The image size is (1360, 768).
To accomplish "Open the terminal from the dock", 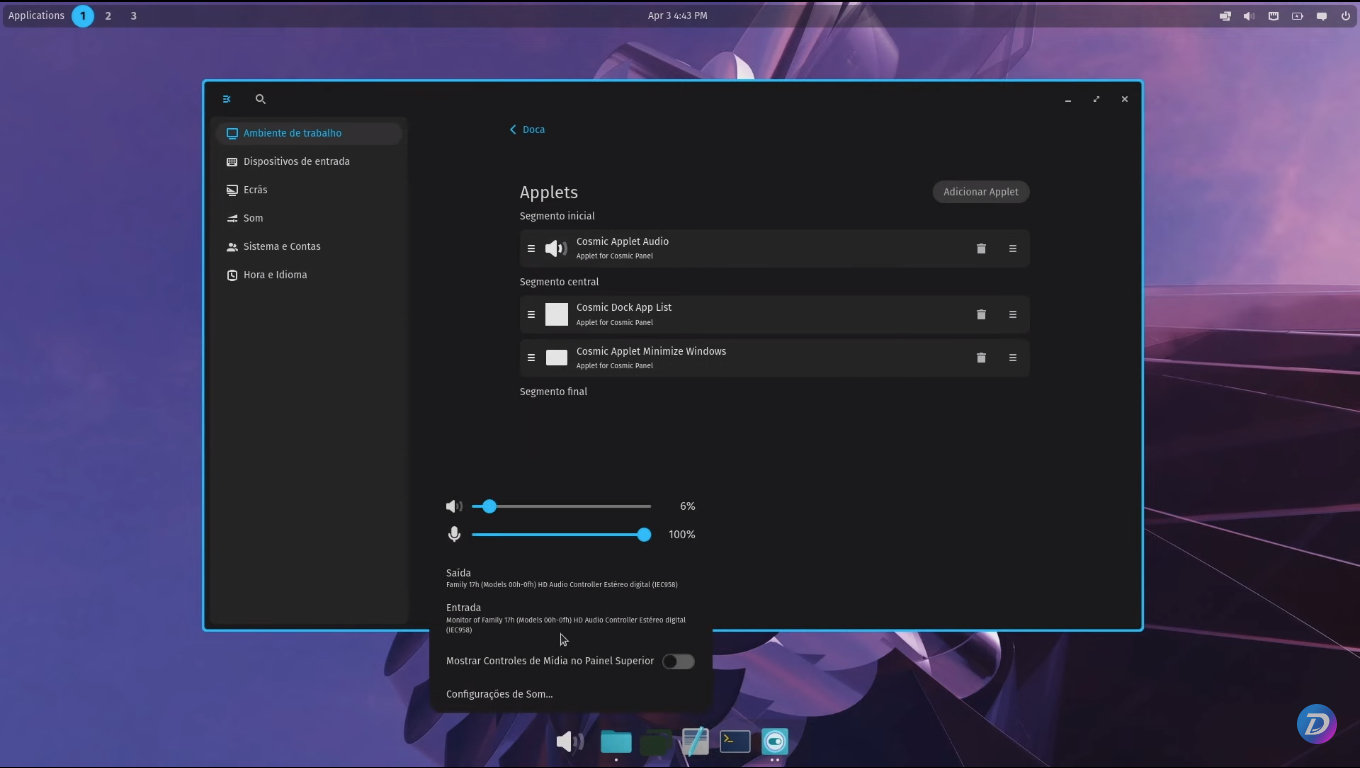I will (x=735, y=741).
